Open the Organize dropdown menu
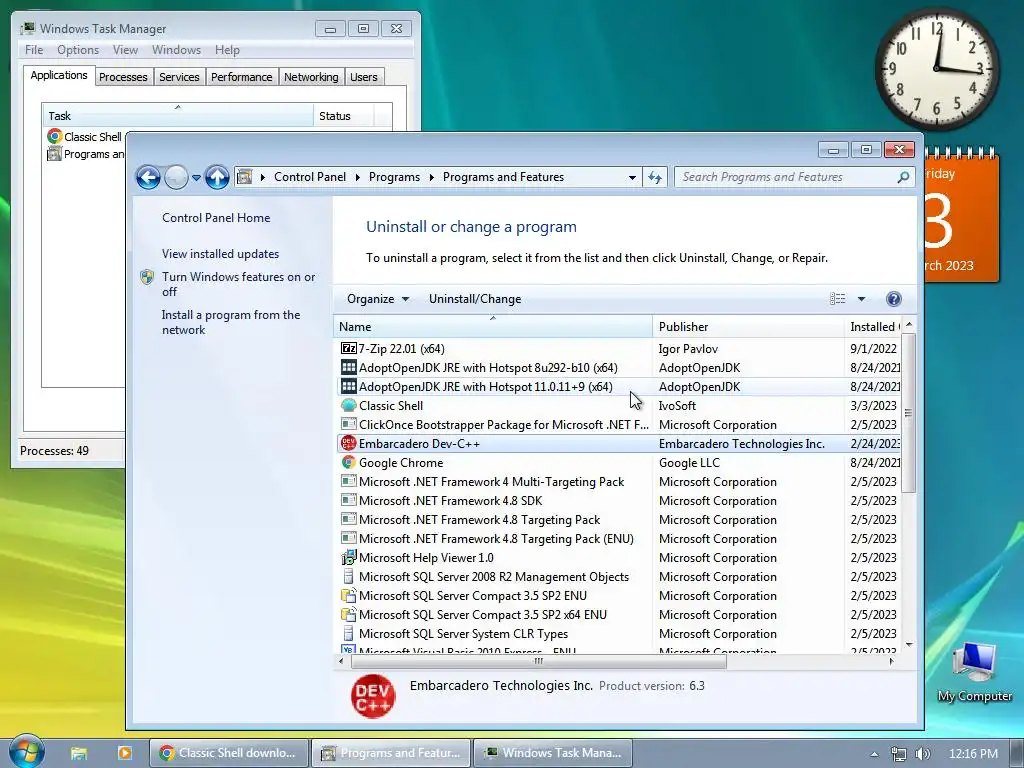The image size is (1024, 768). tap(377, 299)
